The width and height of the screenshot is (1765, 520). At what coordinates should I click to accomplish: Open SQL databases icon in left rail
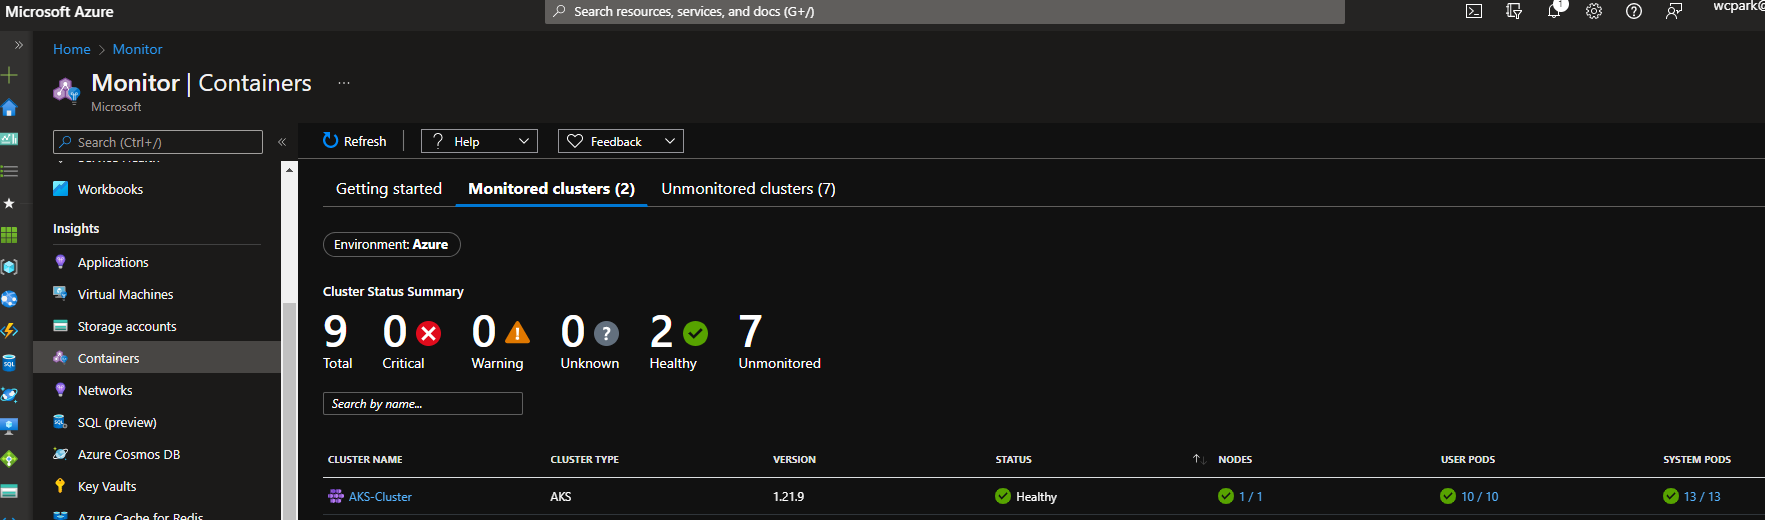(9, 363)
